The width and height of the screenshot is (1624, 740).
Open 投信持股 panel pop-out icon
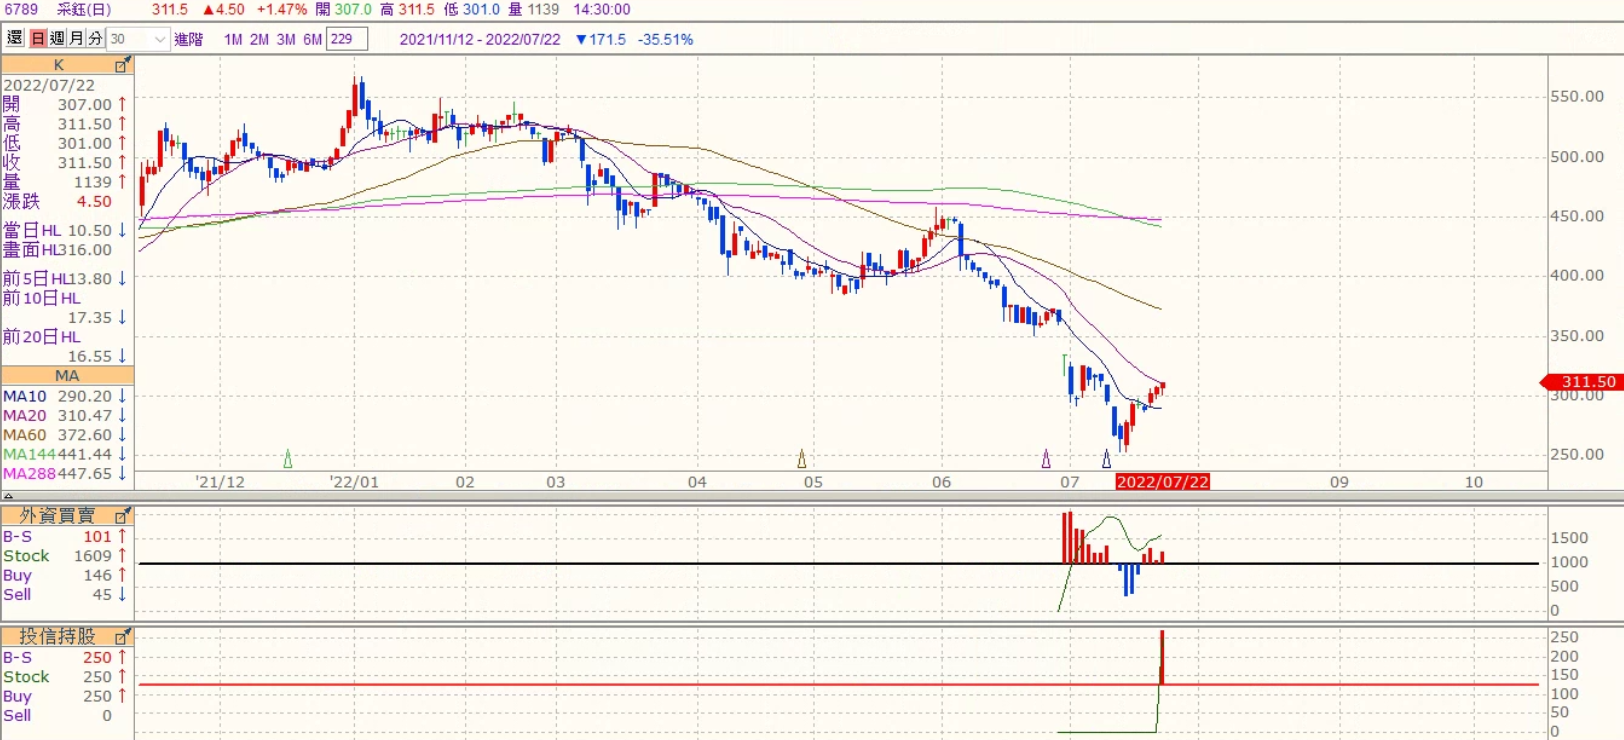(123, 637)
